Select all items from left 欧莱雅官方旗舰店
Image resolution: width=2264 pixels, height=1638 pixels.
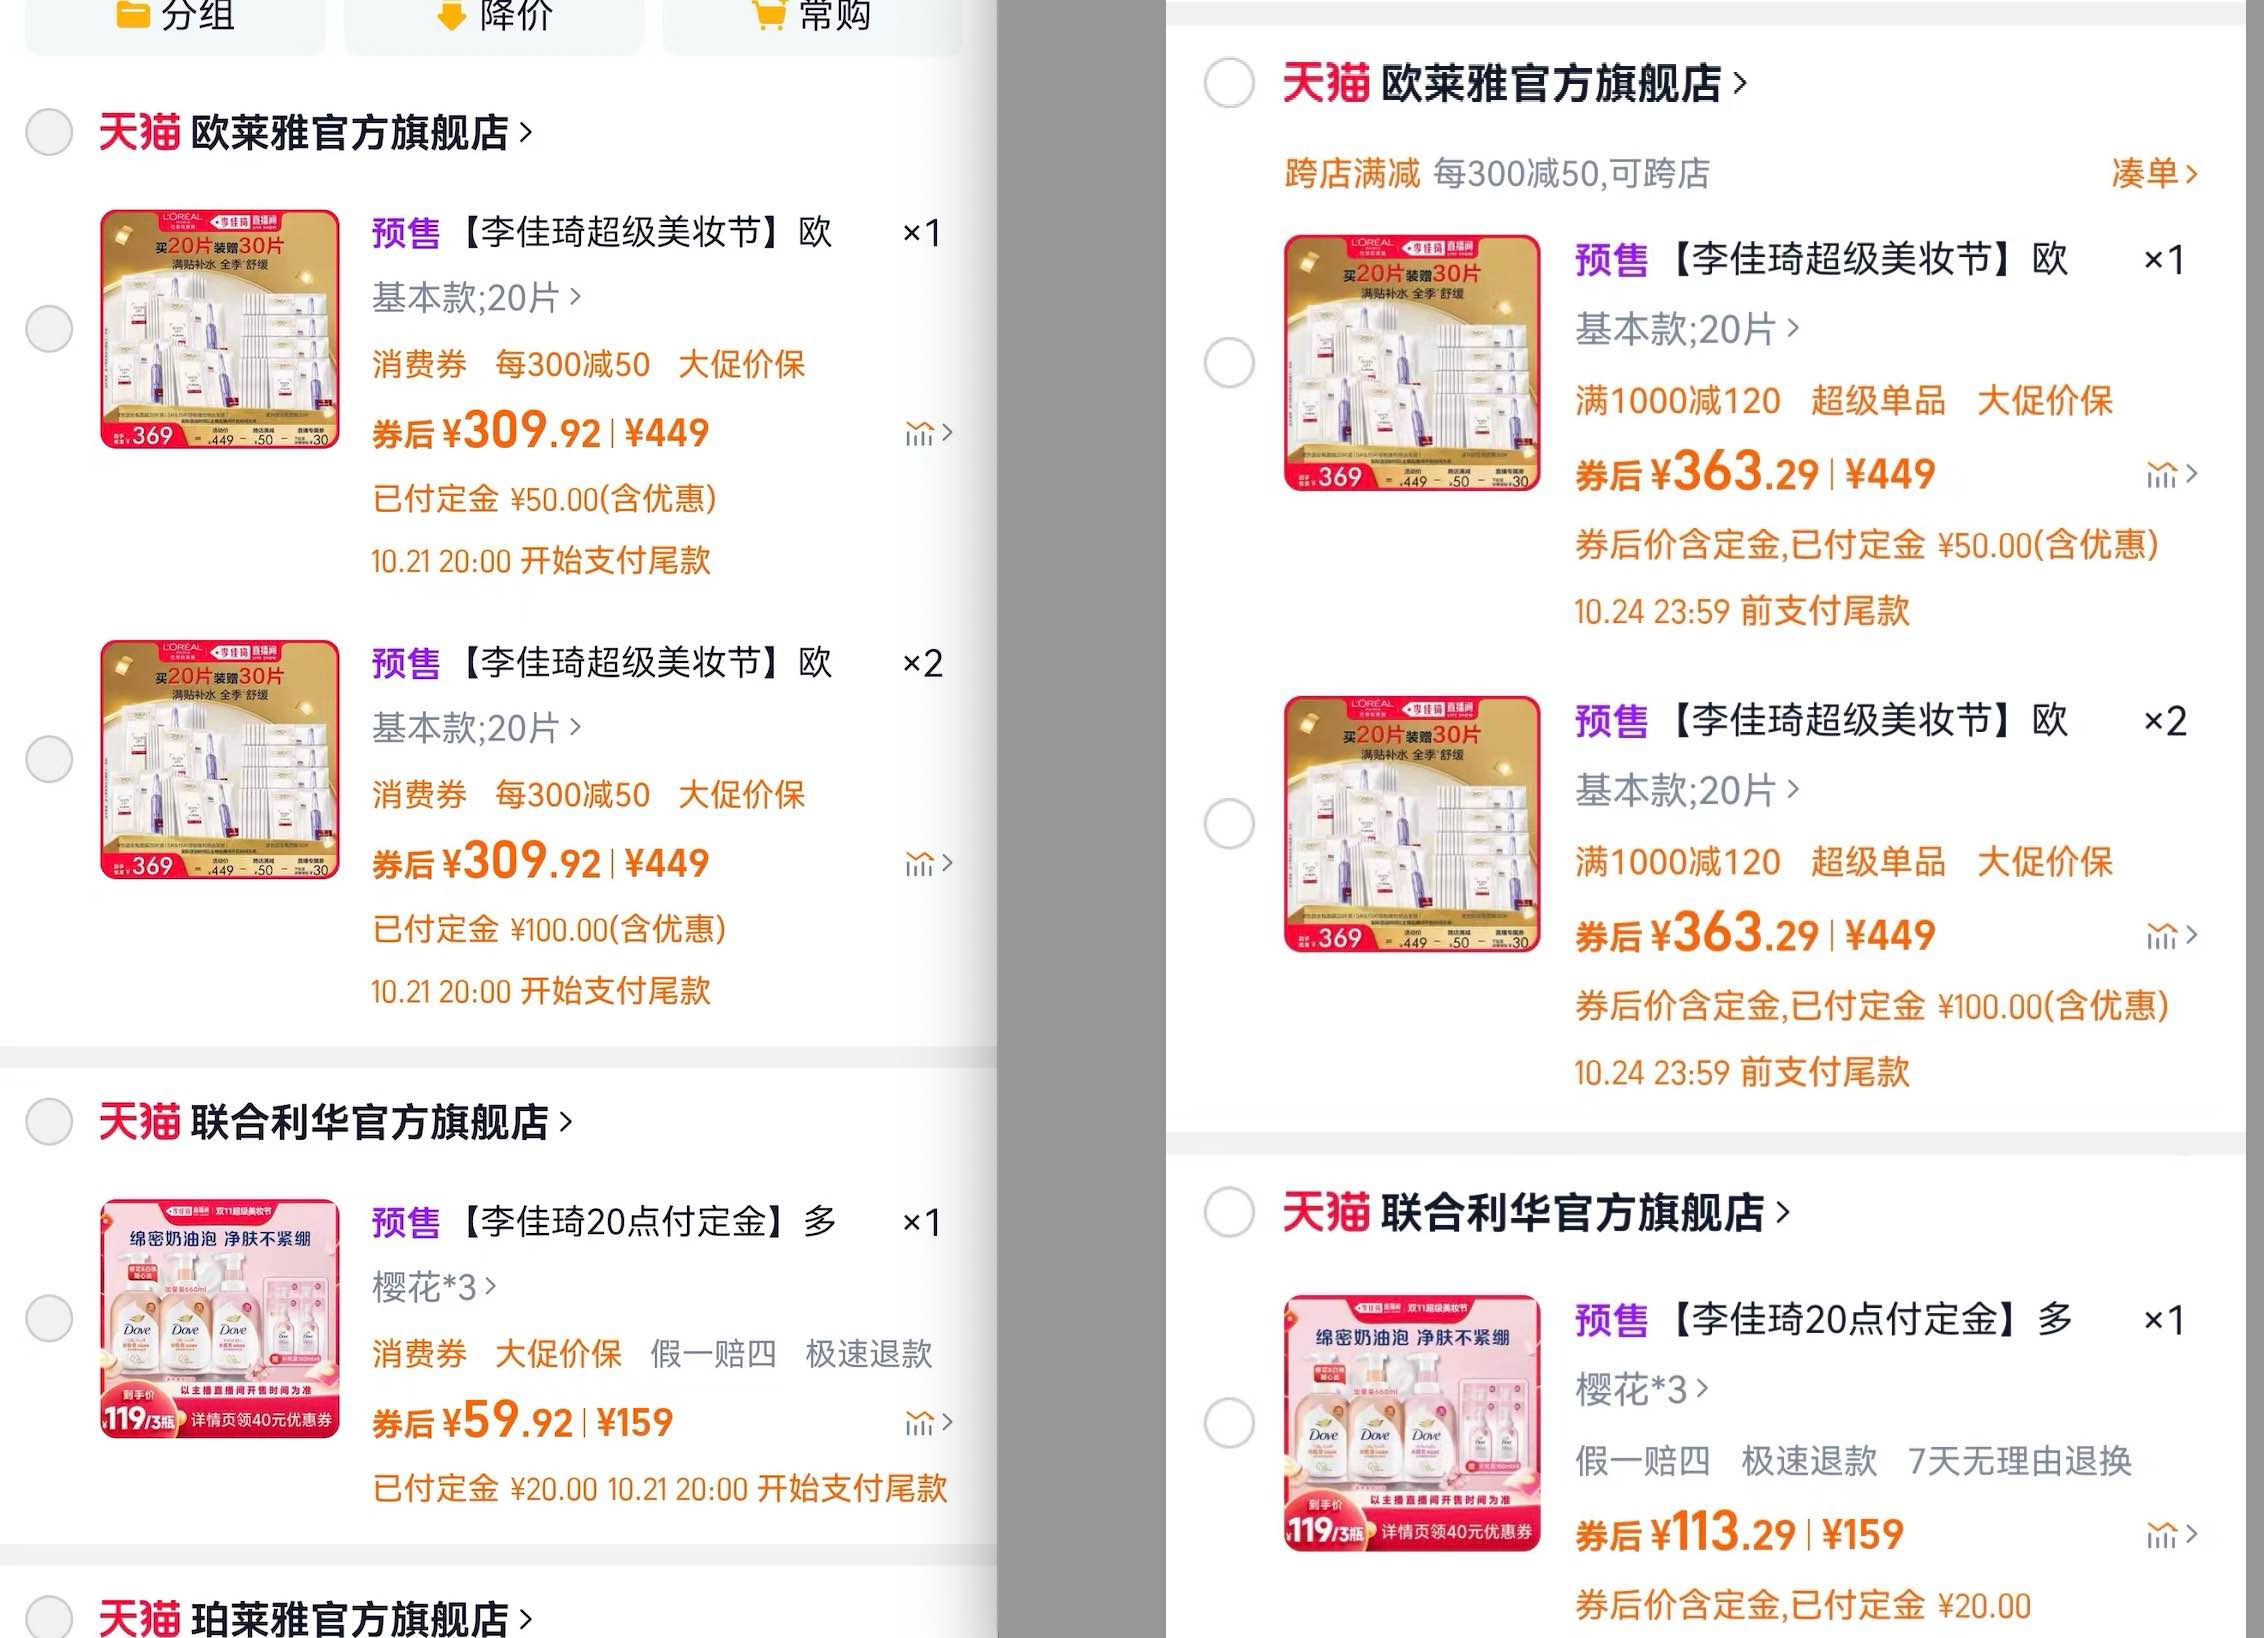[49, 132]
